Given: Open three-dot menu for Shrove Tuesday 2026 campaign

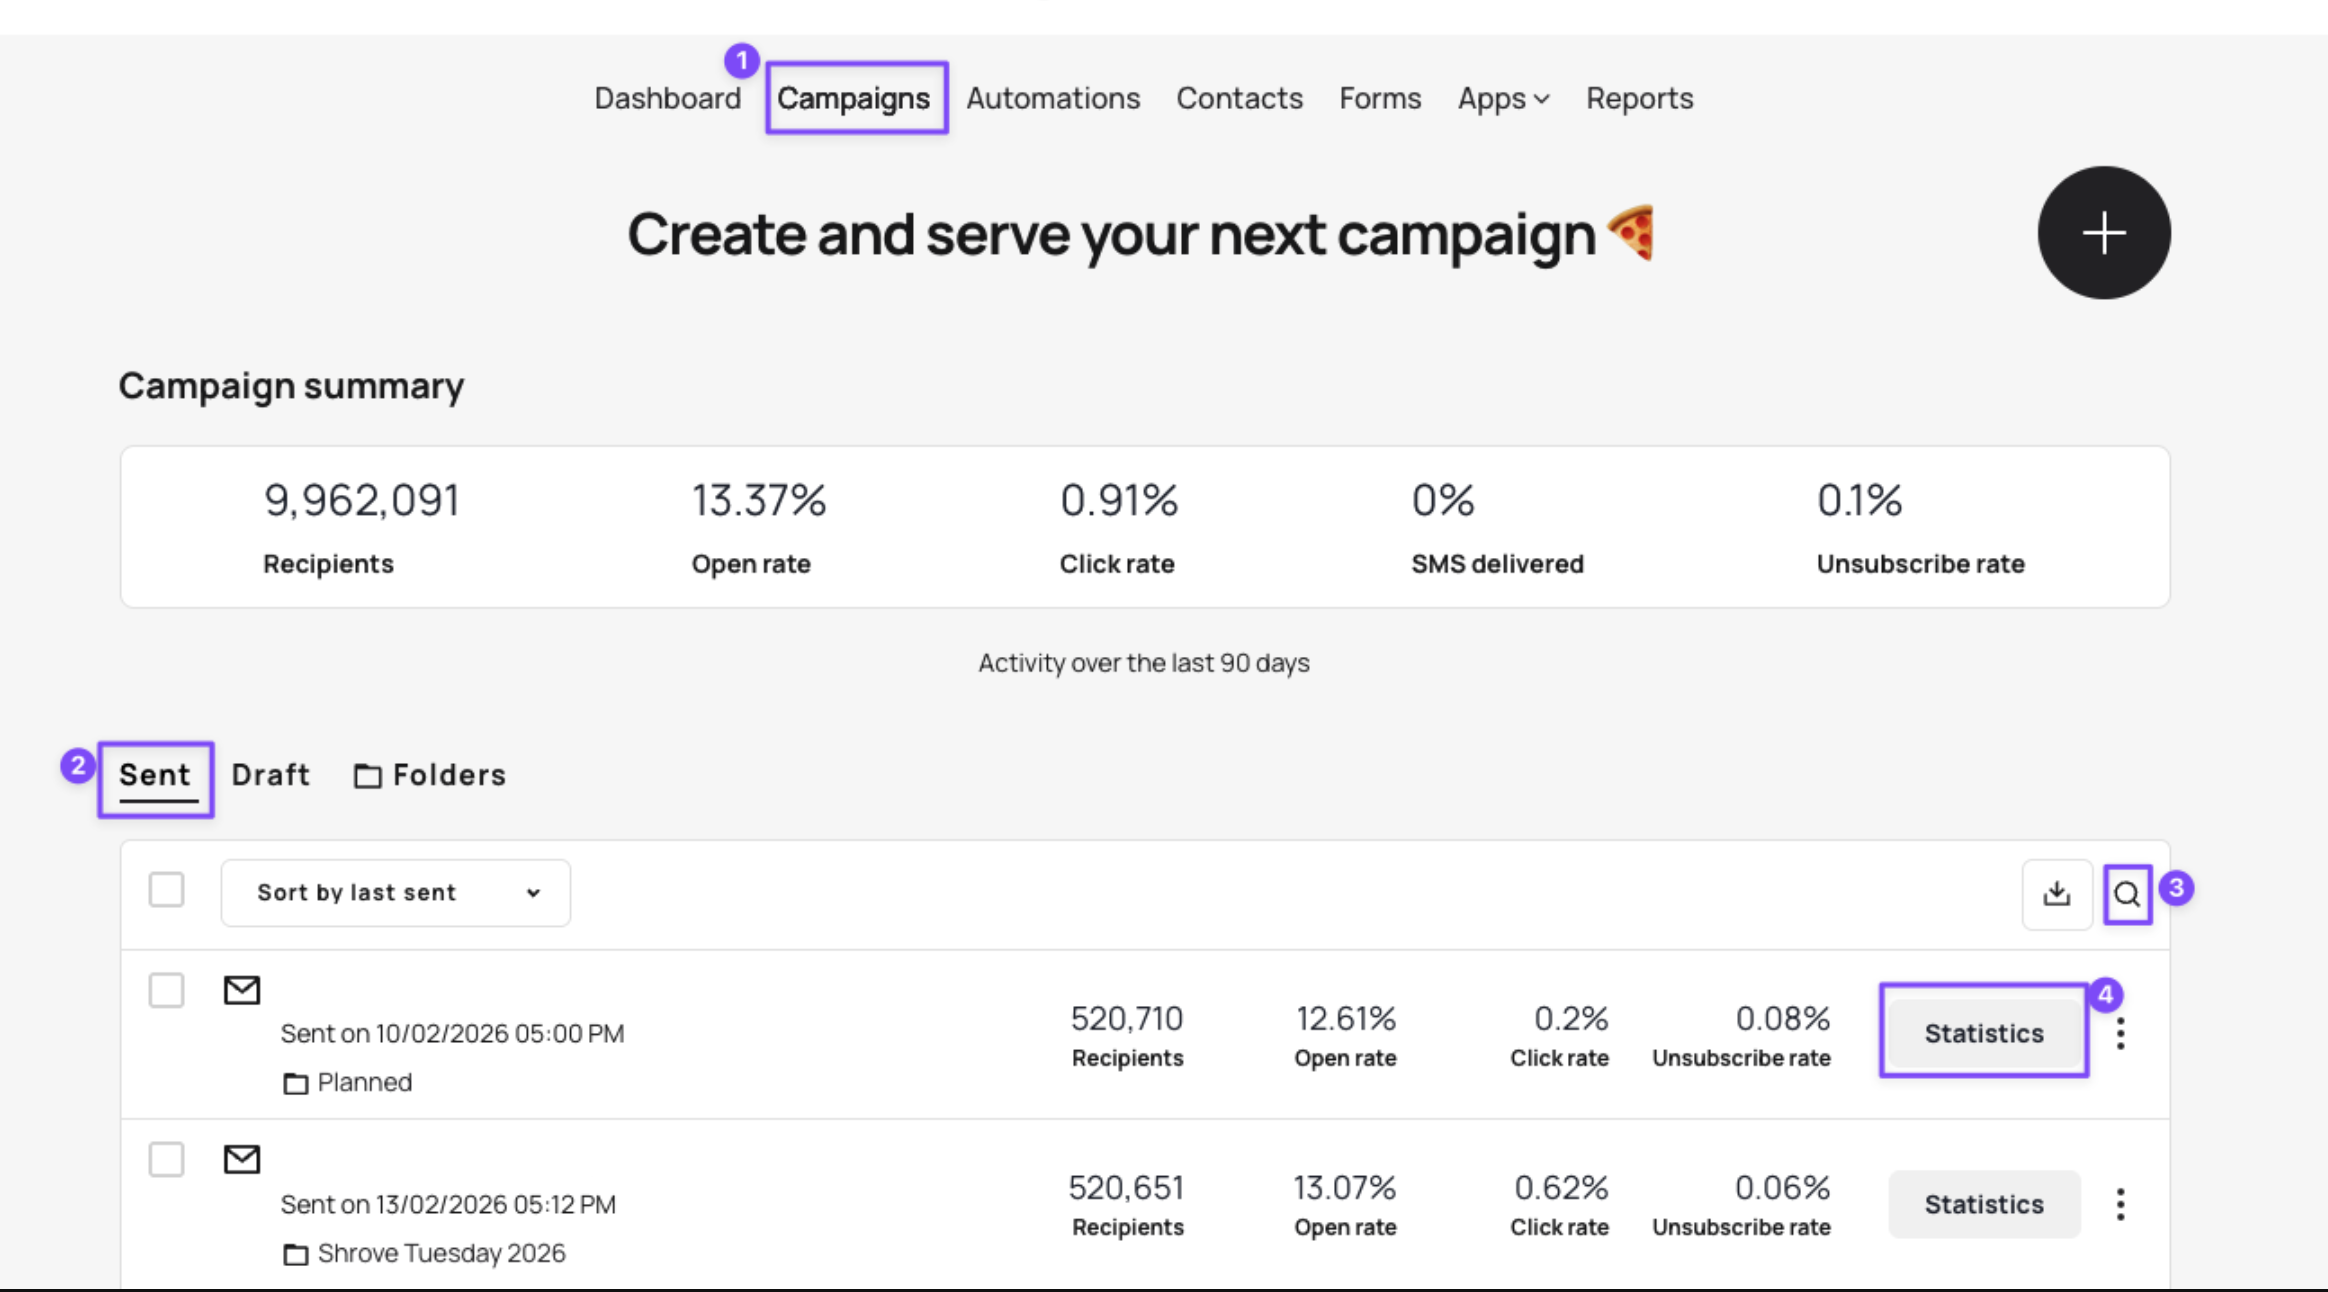Looking at the screenshot, I should [2120, 1204].
